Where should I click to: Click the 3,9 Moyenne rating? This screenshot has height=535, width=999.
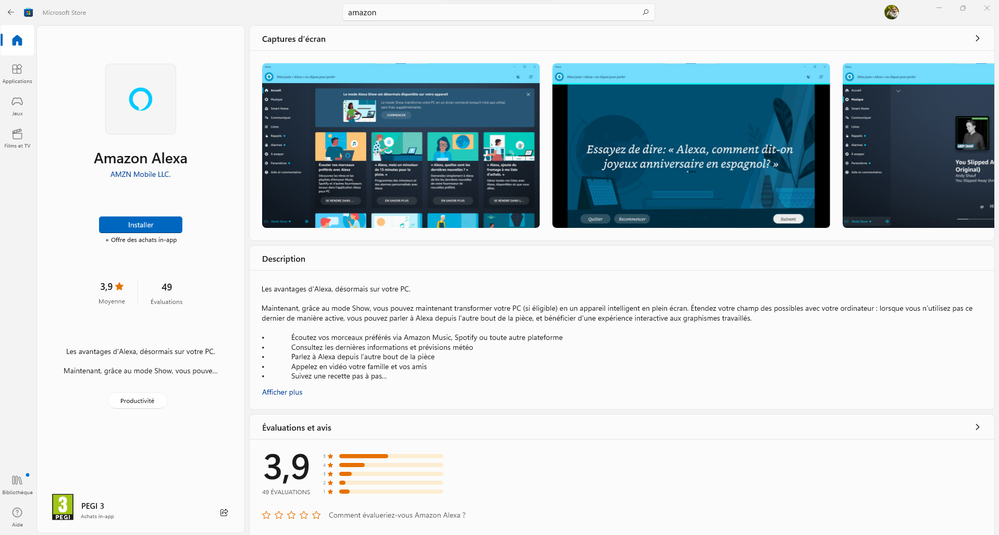(111, 293)
